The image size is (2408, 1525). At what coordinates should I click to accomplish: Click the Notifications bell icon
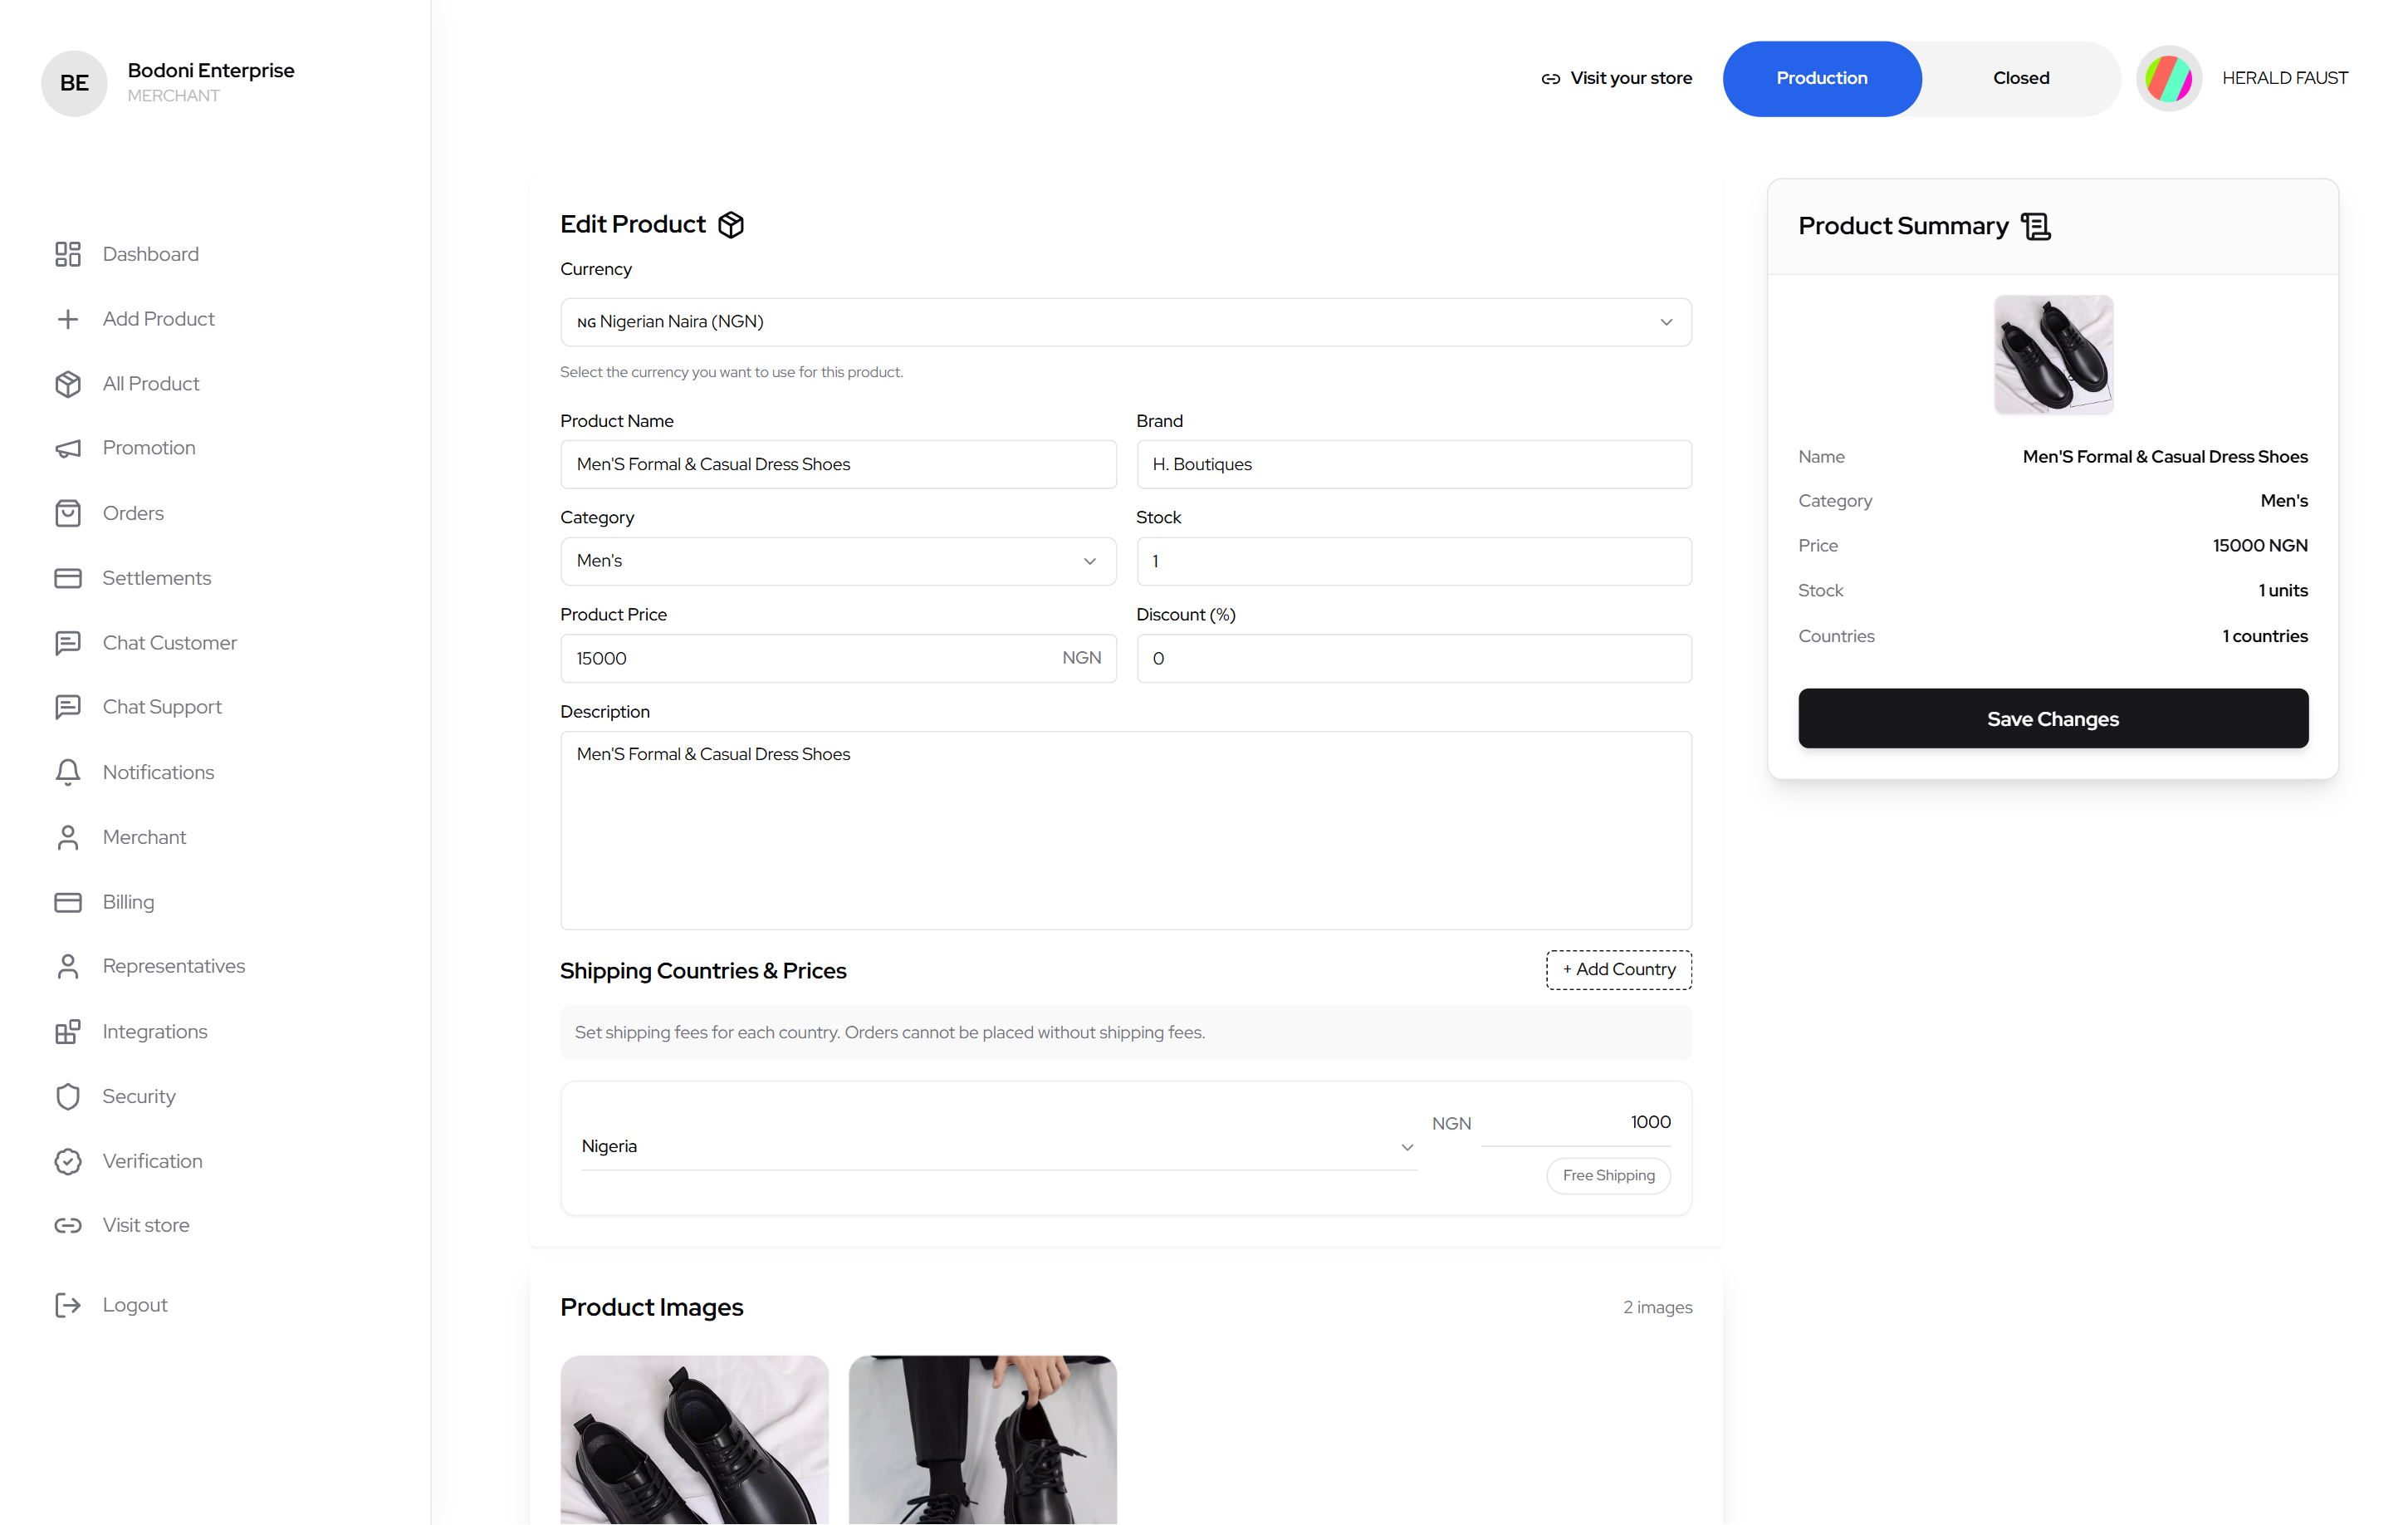[x=67, y=772]
